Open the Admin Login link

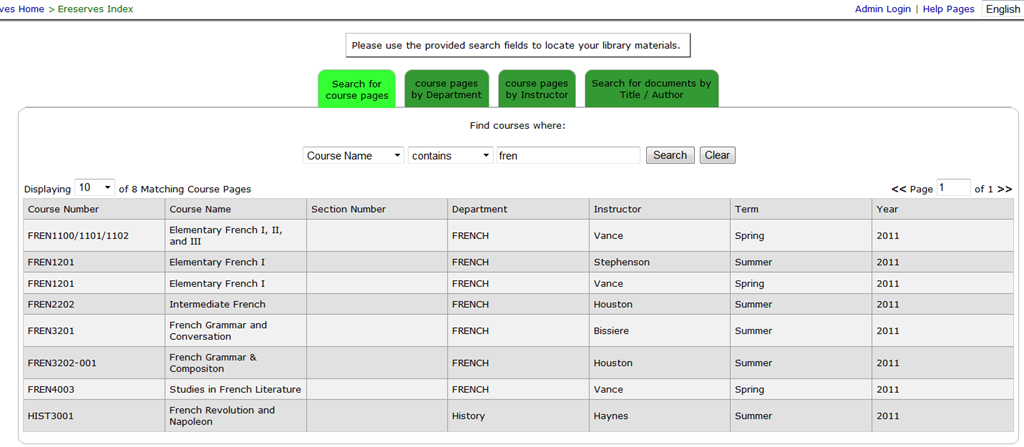pyautogui.click(x=882, y=9)
